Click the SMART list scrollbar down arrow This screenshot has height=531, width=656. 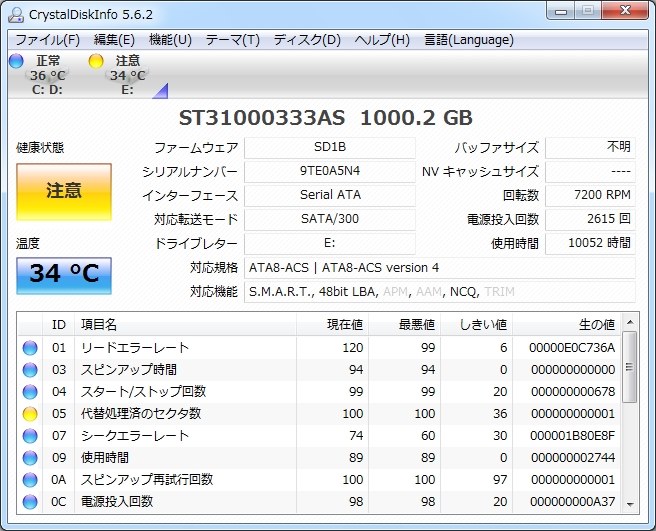630,504
